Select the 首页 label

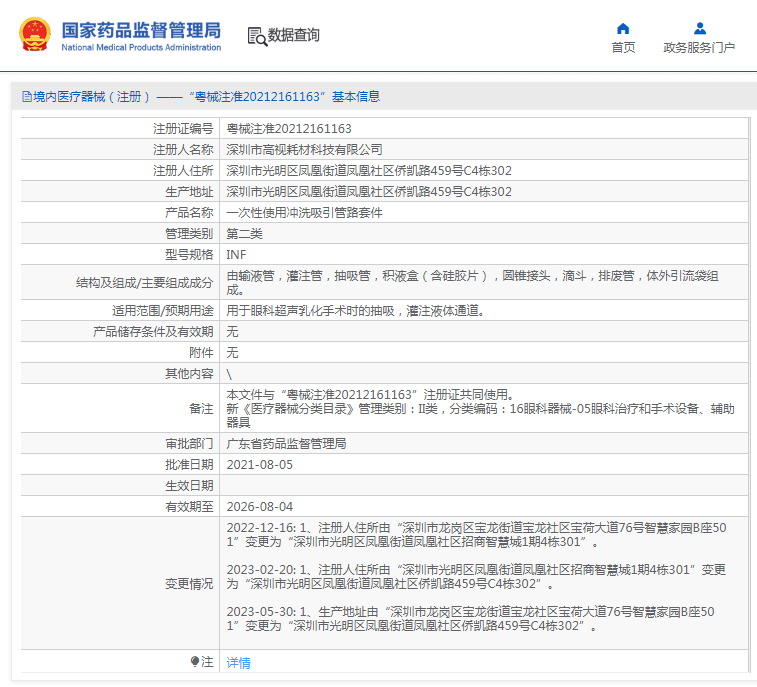click(x=623, y=47)
